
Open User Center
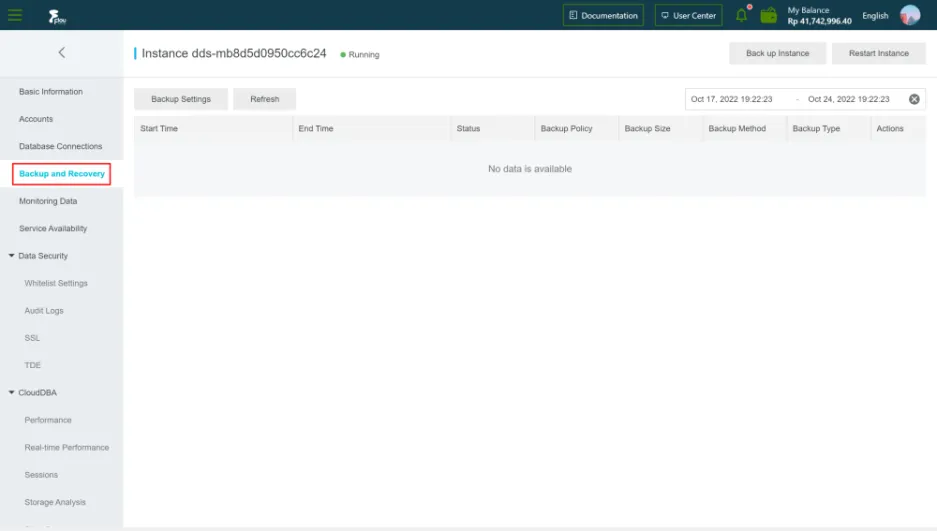[688, 16]
